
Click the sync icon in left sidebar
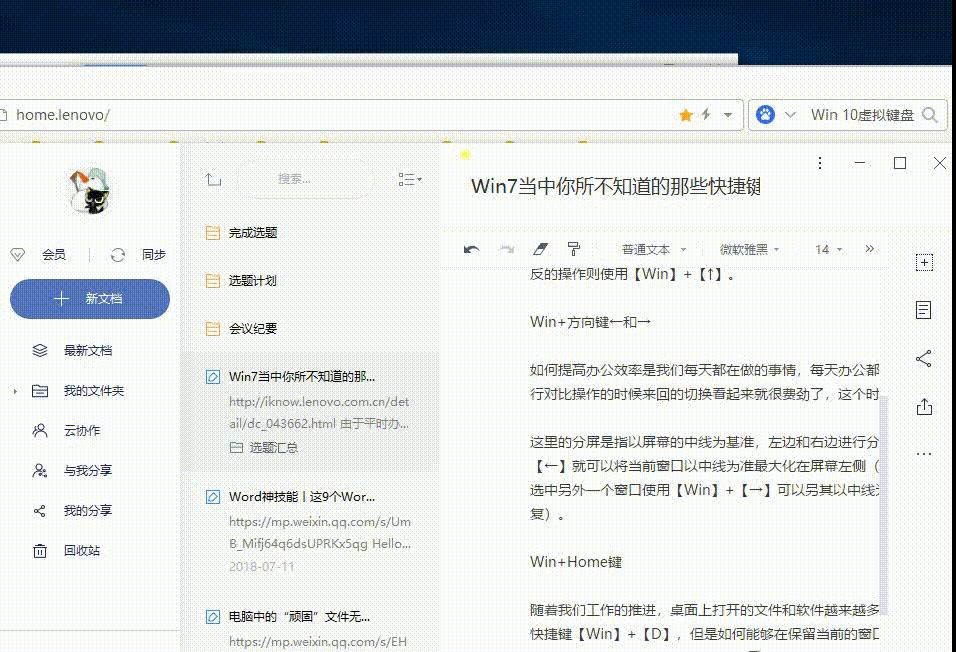tap(118, 254)
